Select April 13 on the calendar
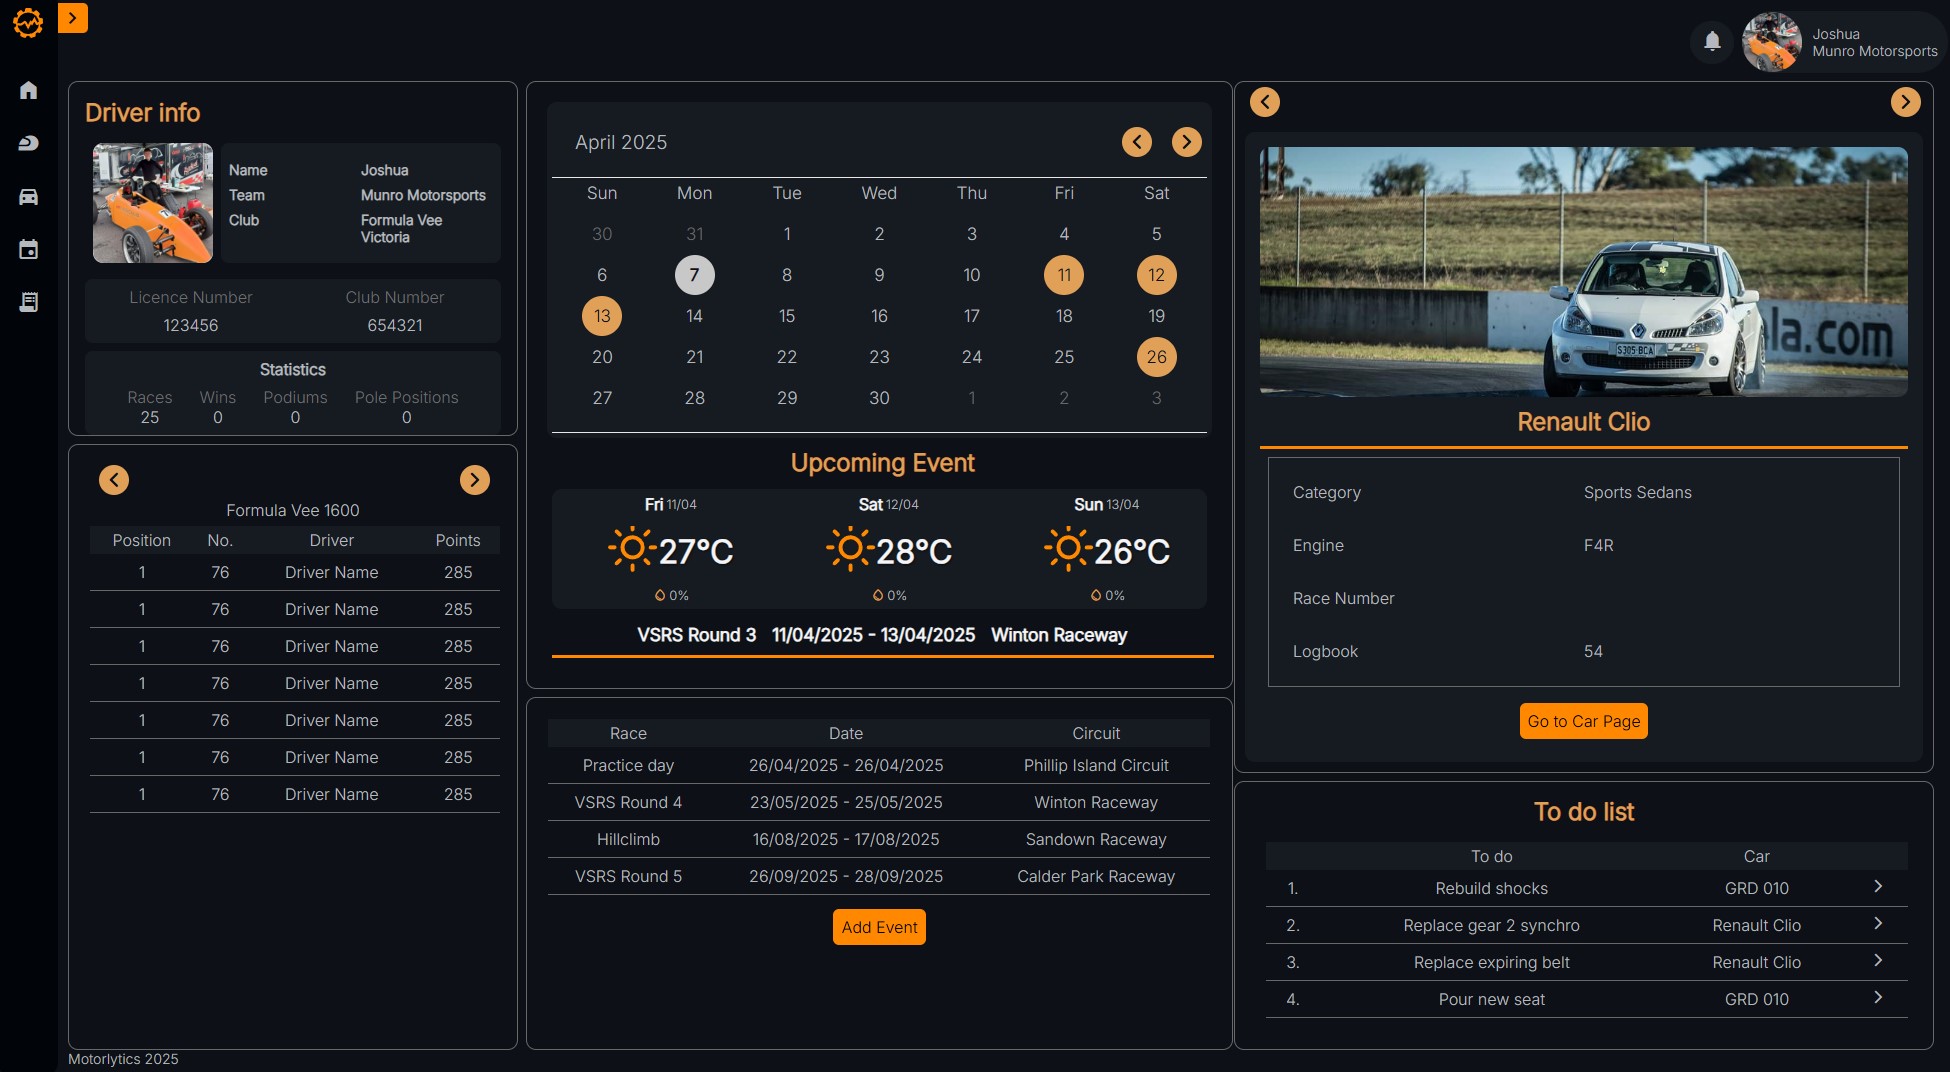 [602, 315]
